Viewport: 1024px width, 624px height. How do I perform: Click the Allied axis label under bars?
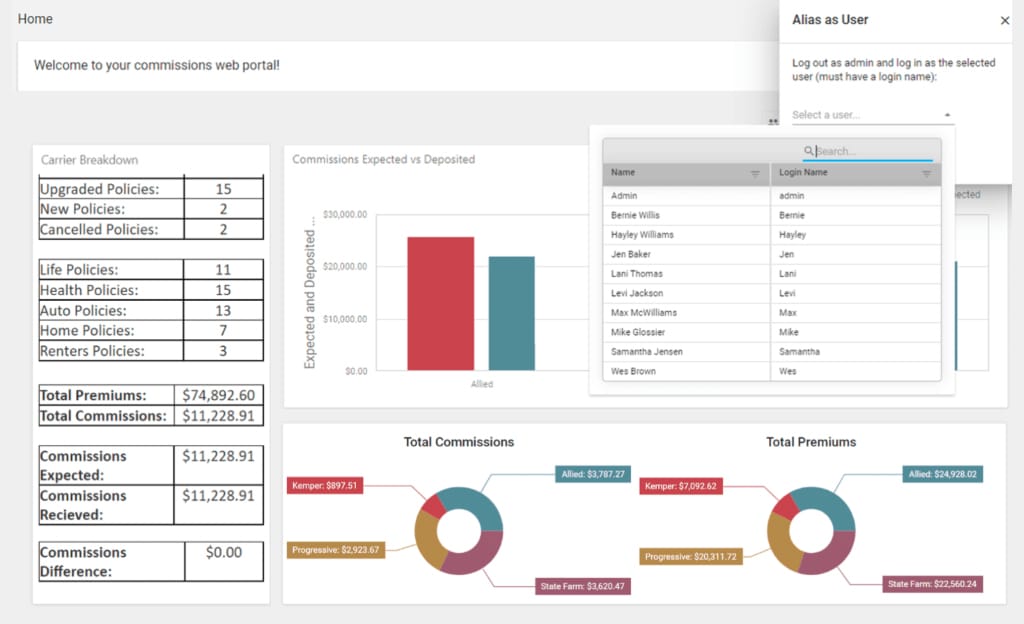coord(482,384)
